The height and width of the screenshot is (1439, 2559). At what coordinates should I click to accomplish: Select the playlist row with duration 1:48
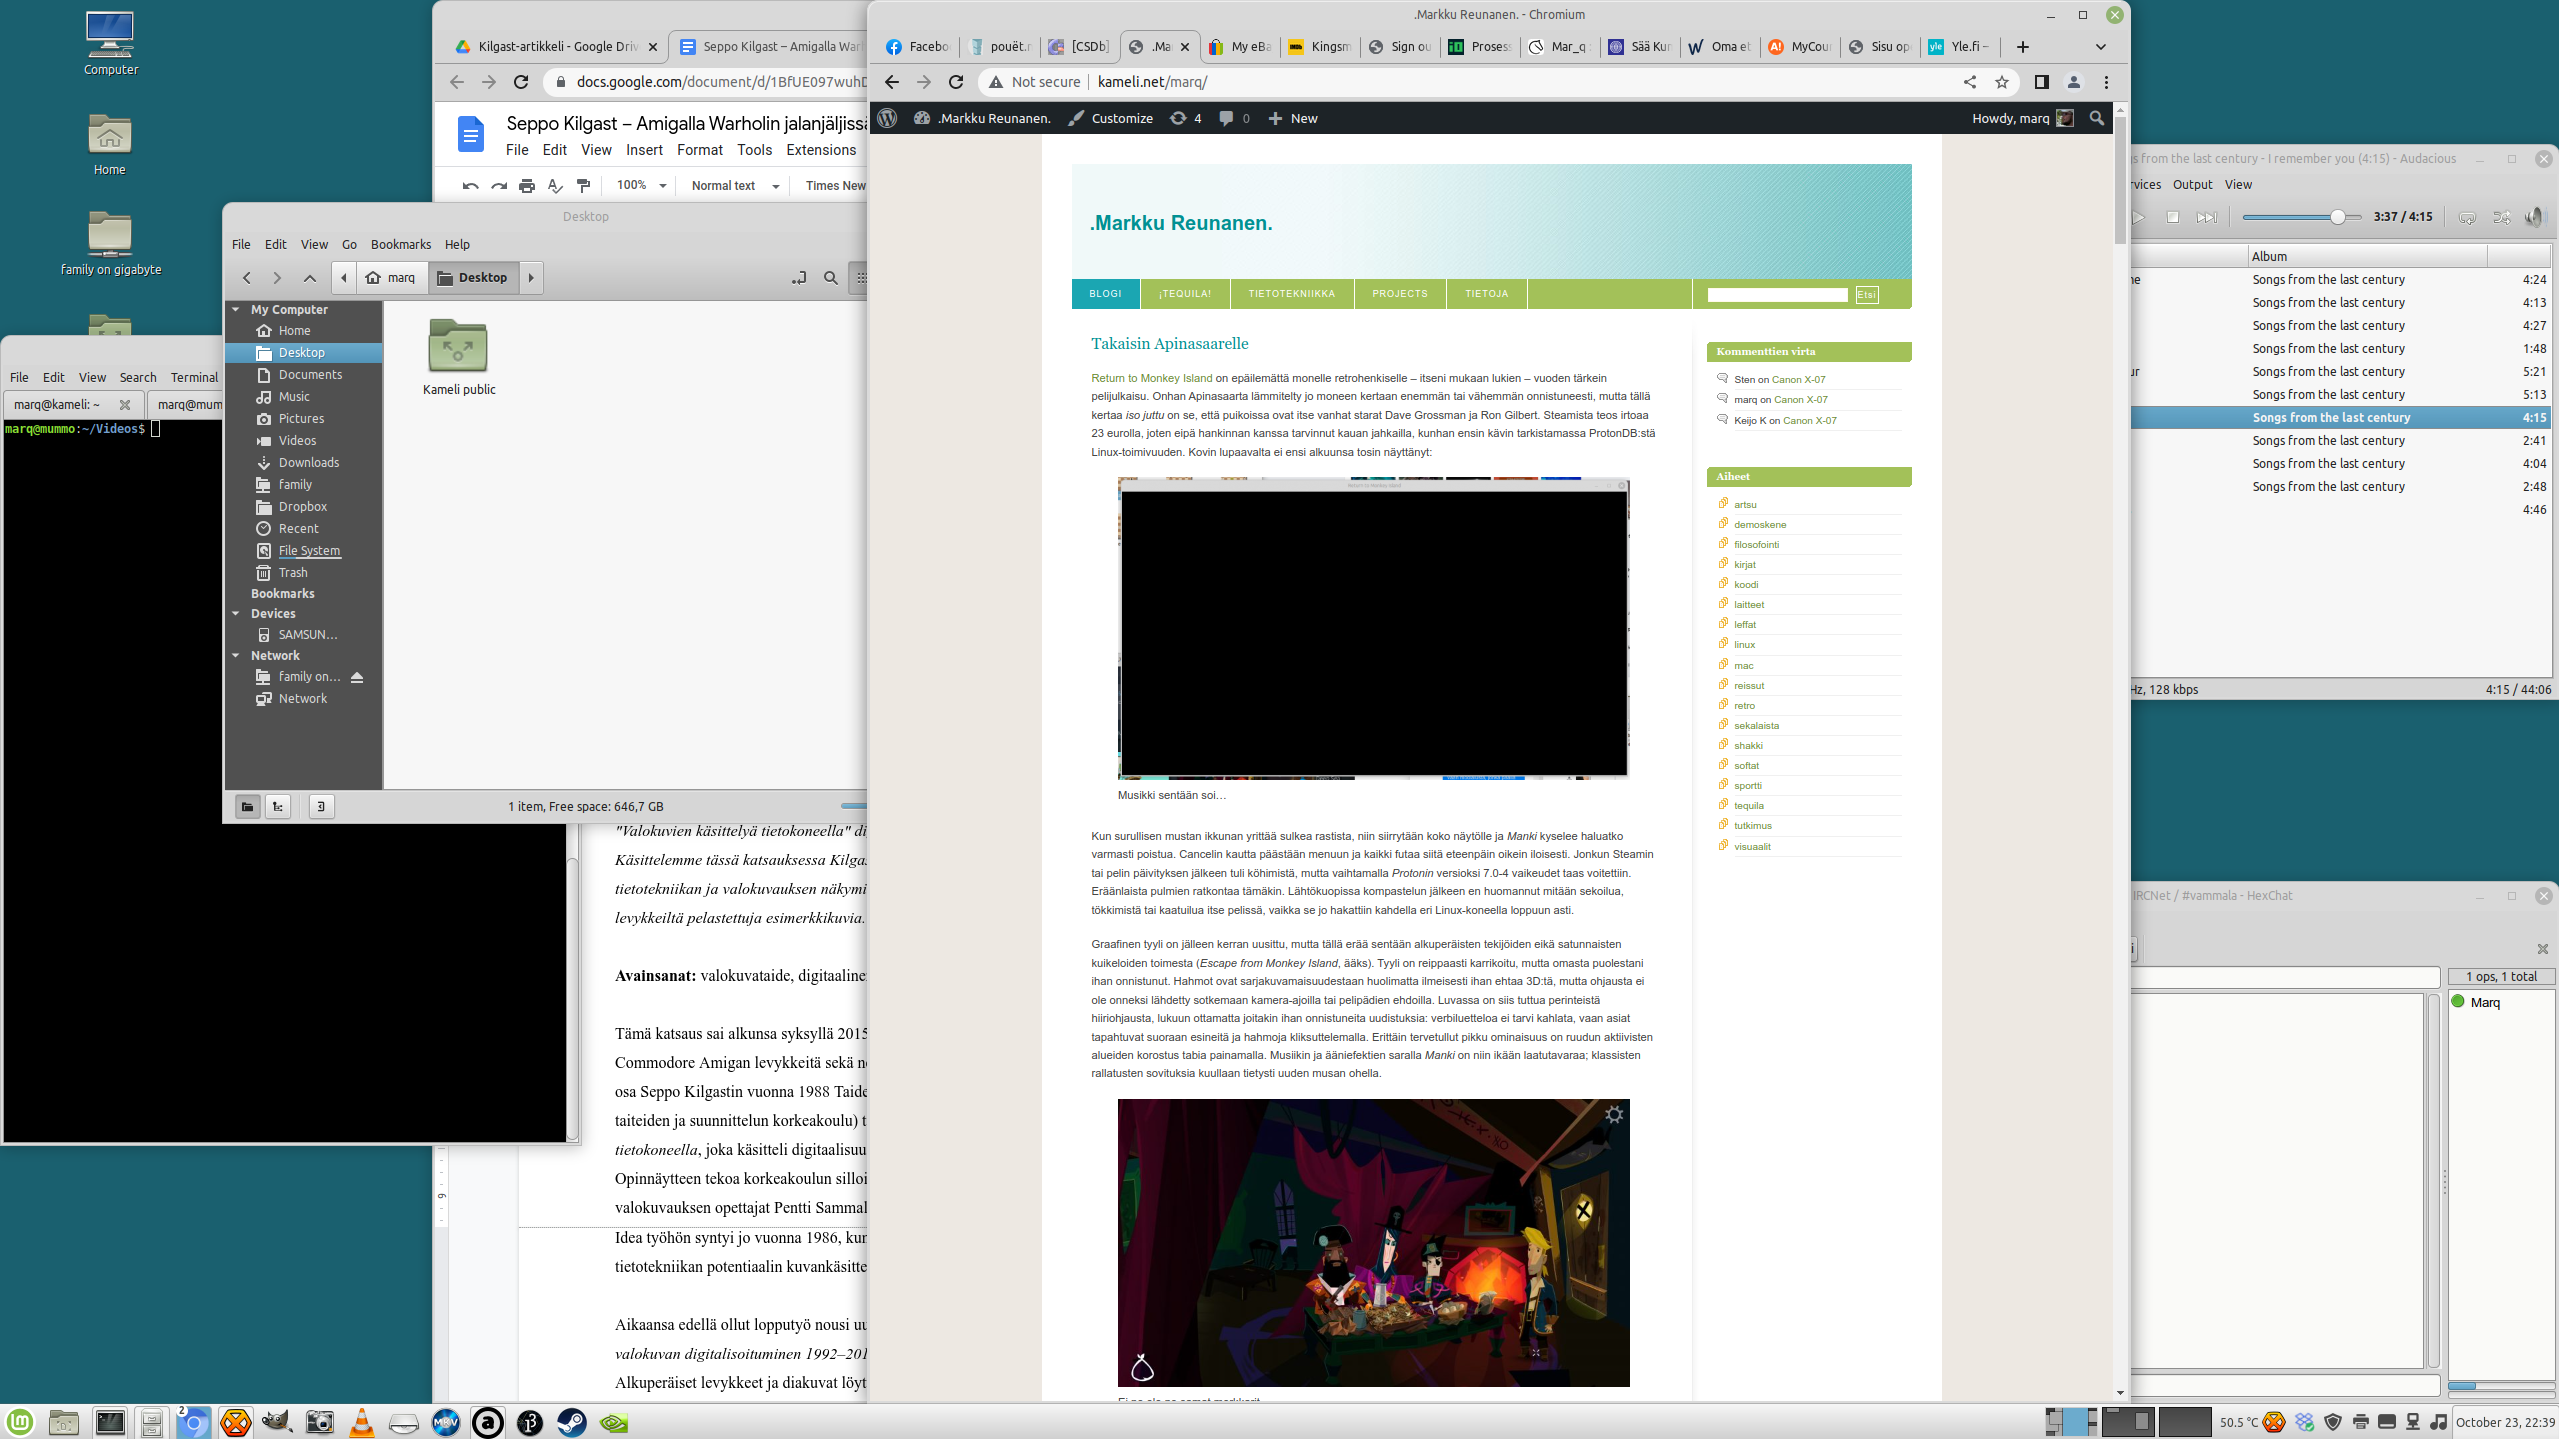[x=2340, y=348]
